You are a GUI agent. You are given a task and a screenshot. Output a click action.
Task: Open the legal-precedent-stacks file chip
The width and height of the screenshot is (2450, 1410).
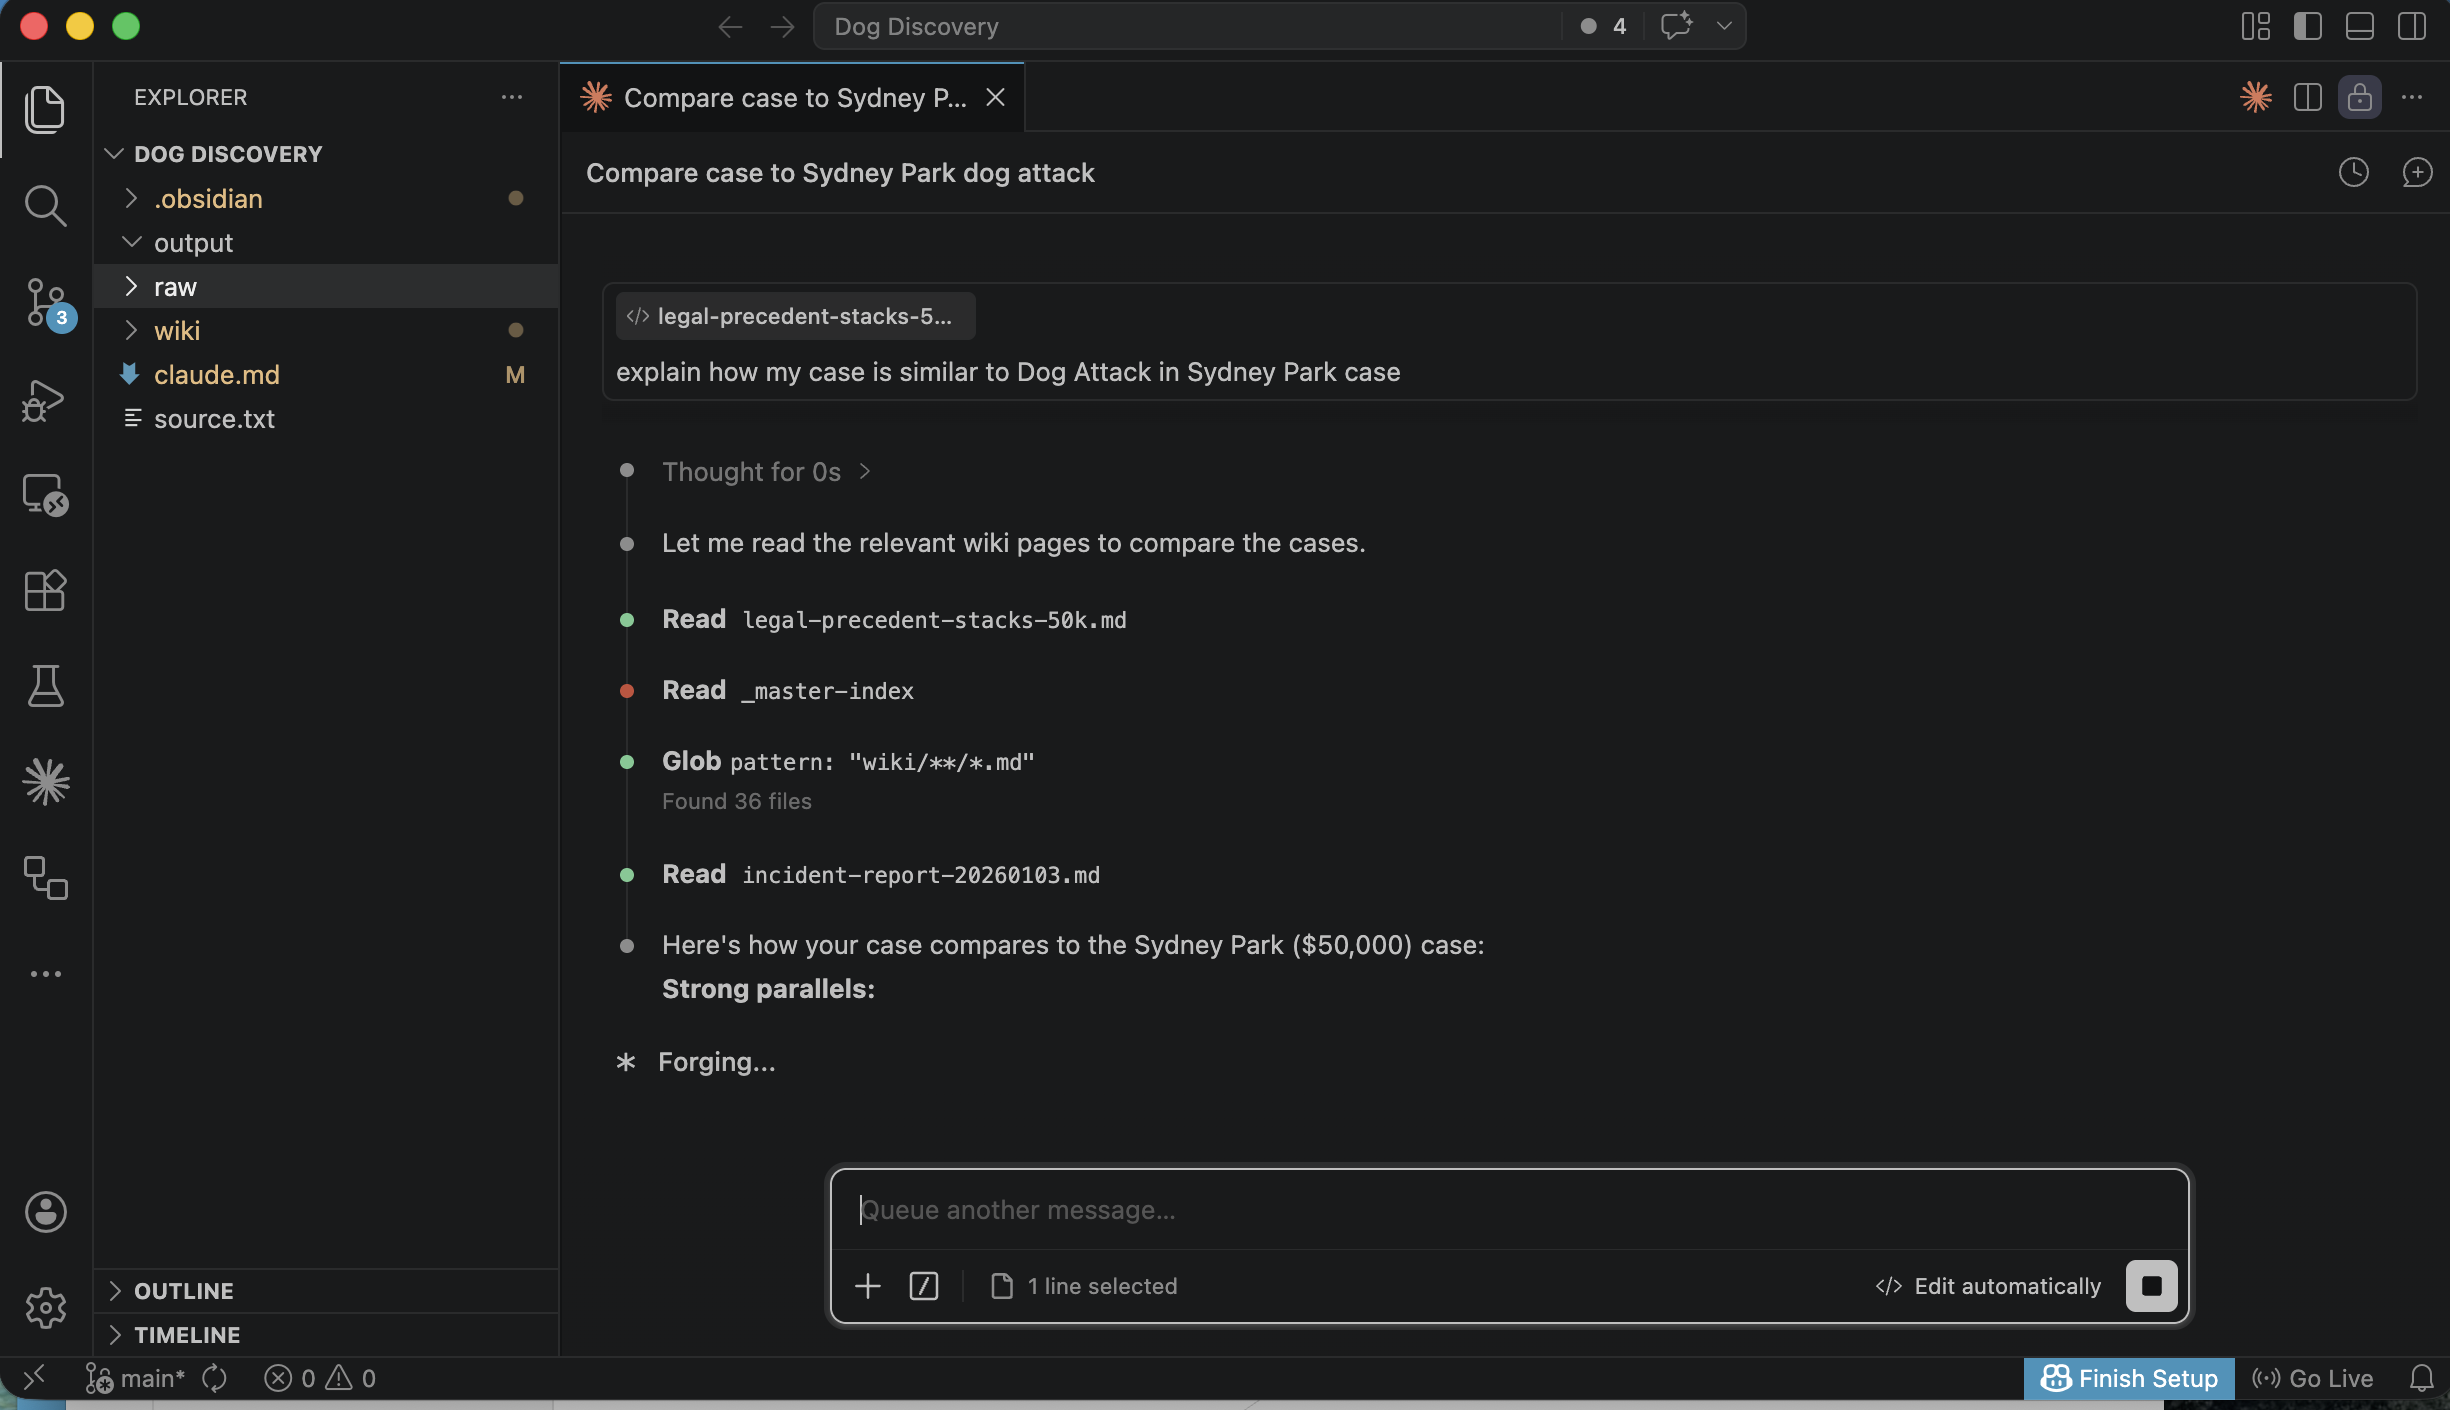tap(795, 316)
